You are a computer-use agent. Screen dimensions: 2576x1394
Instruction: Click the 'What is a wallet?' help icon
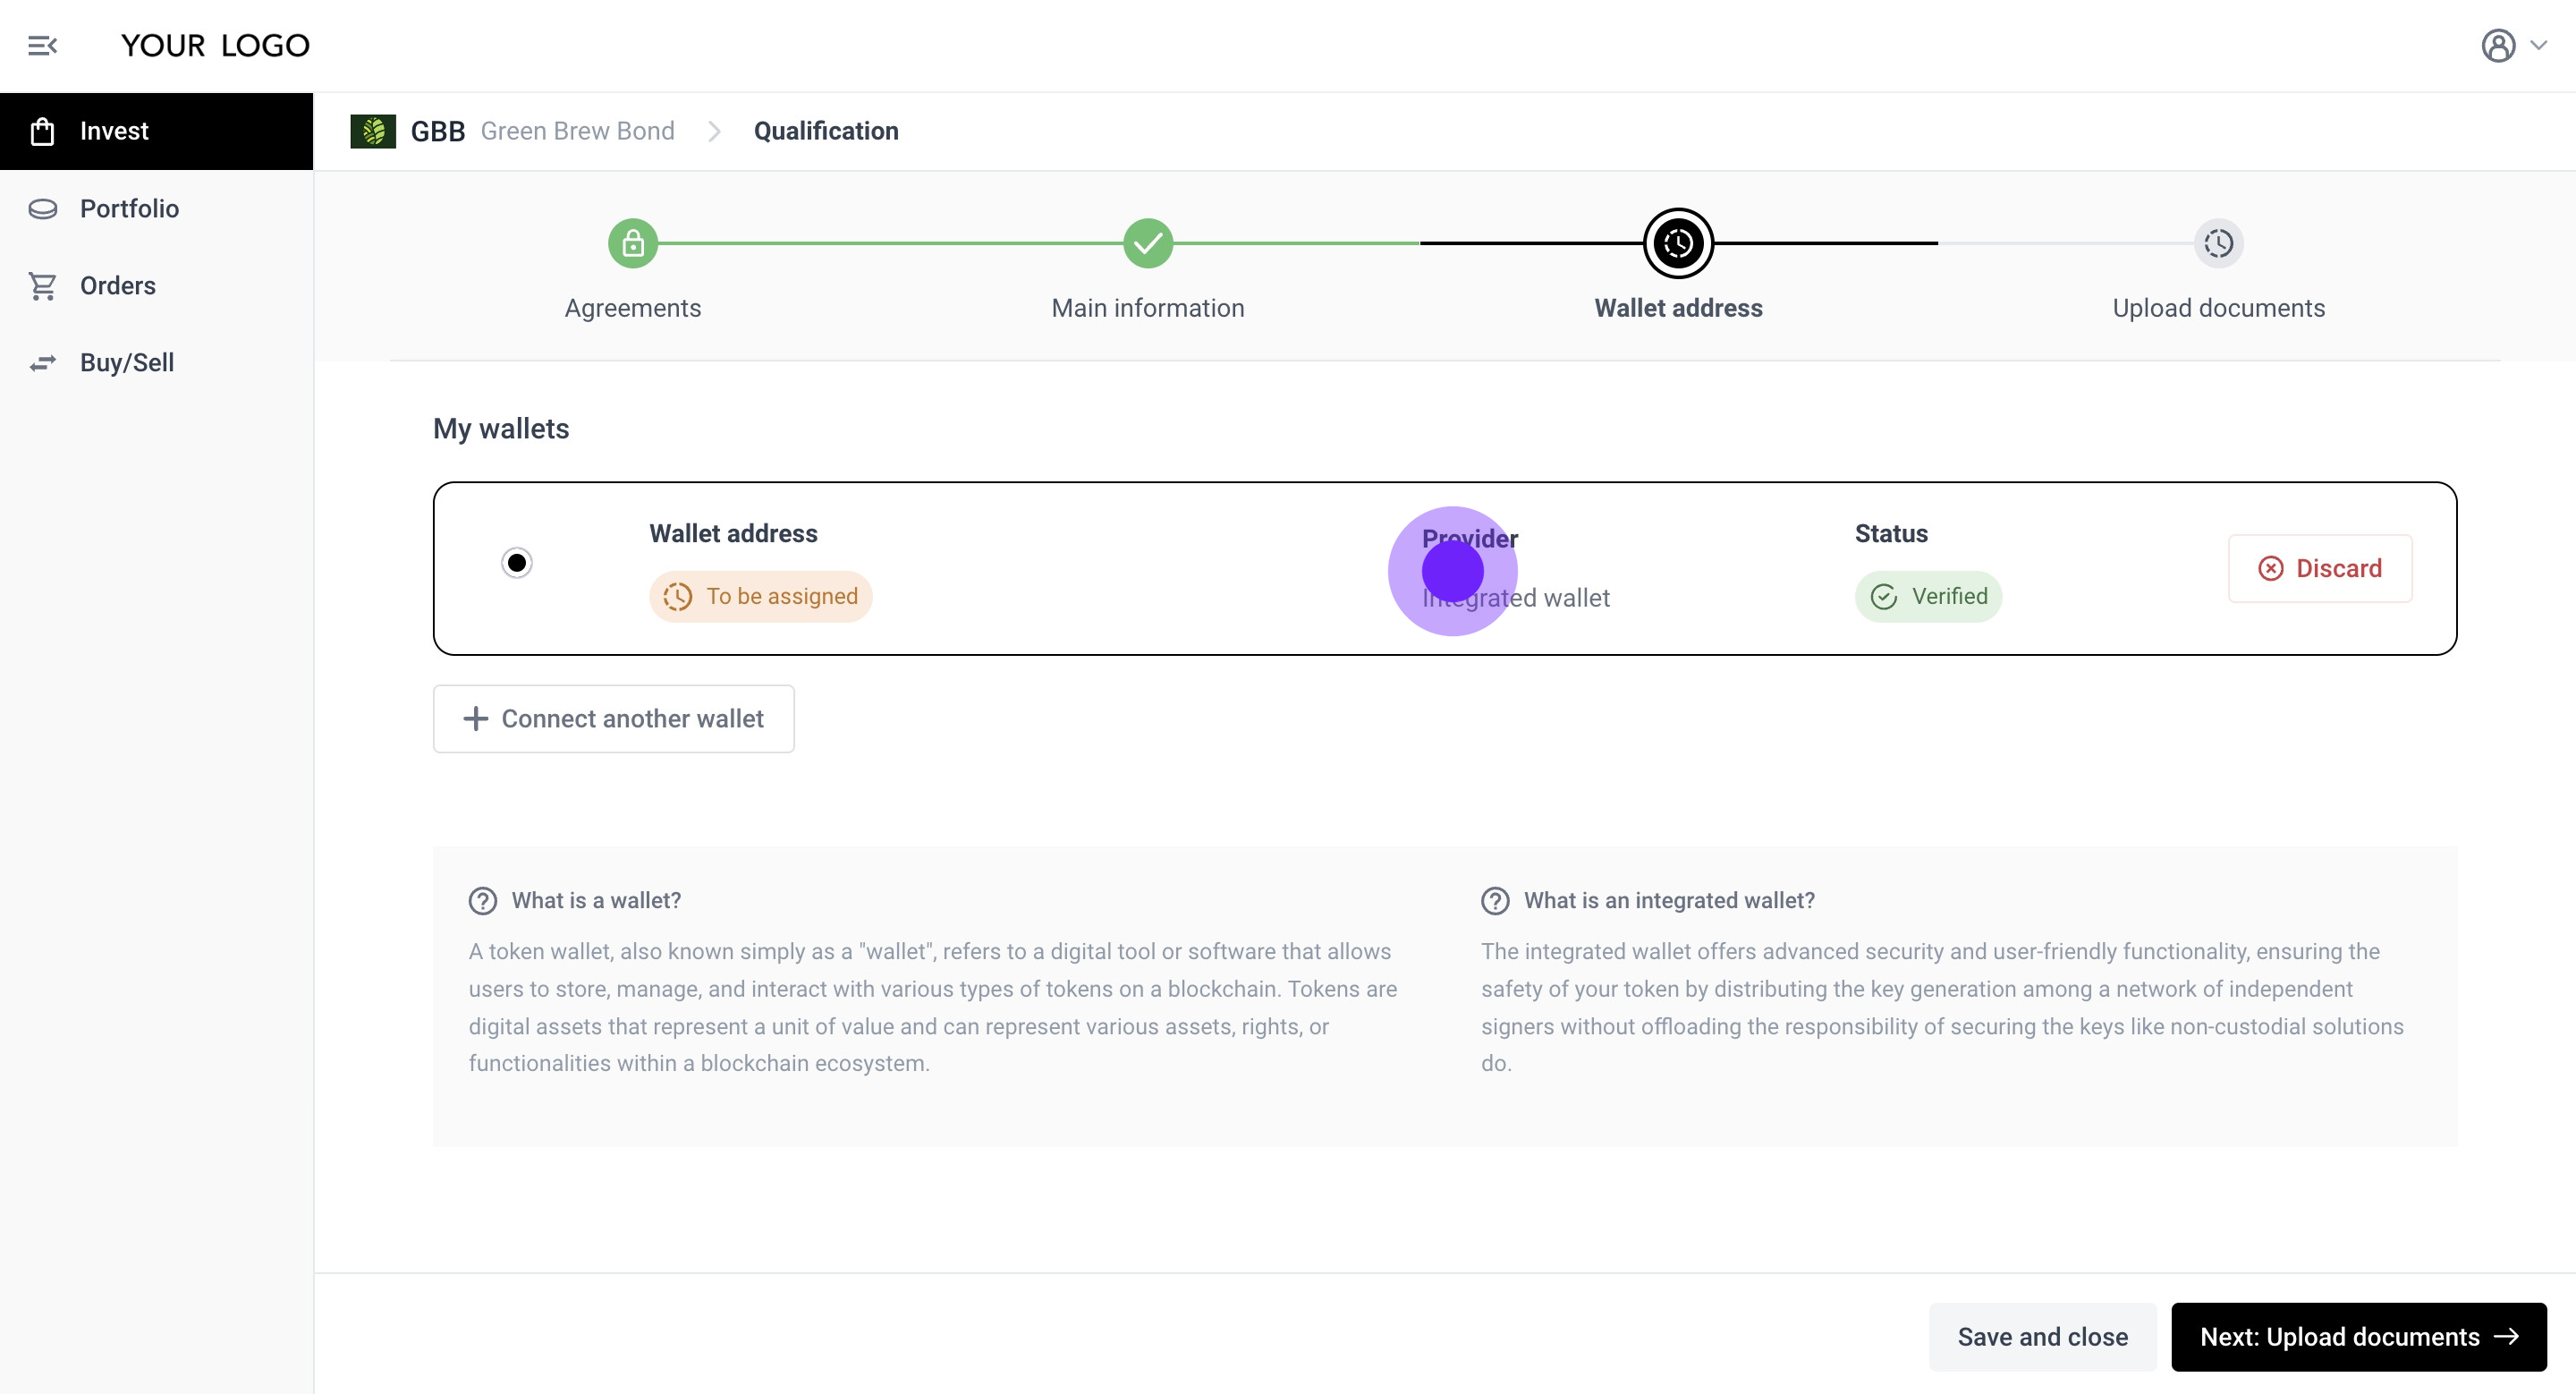(483, 901)
